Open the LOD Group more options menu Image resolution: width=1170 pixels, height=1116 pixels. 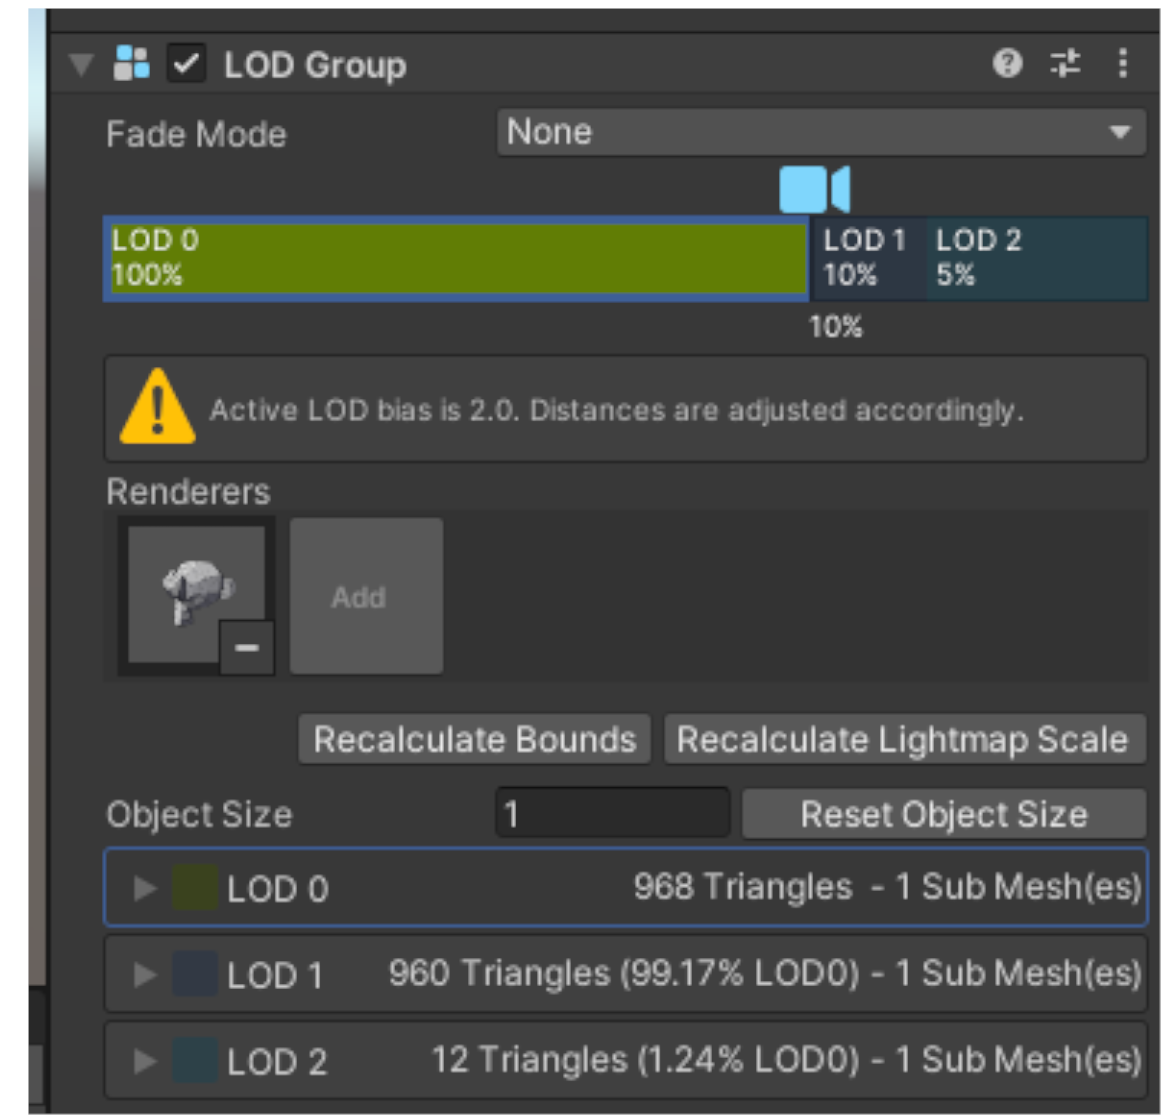click(1122, 64)
